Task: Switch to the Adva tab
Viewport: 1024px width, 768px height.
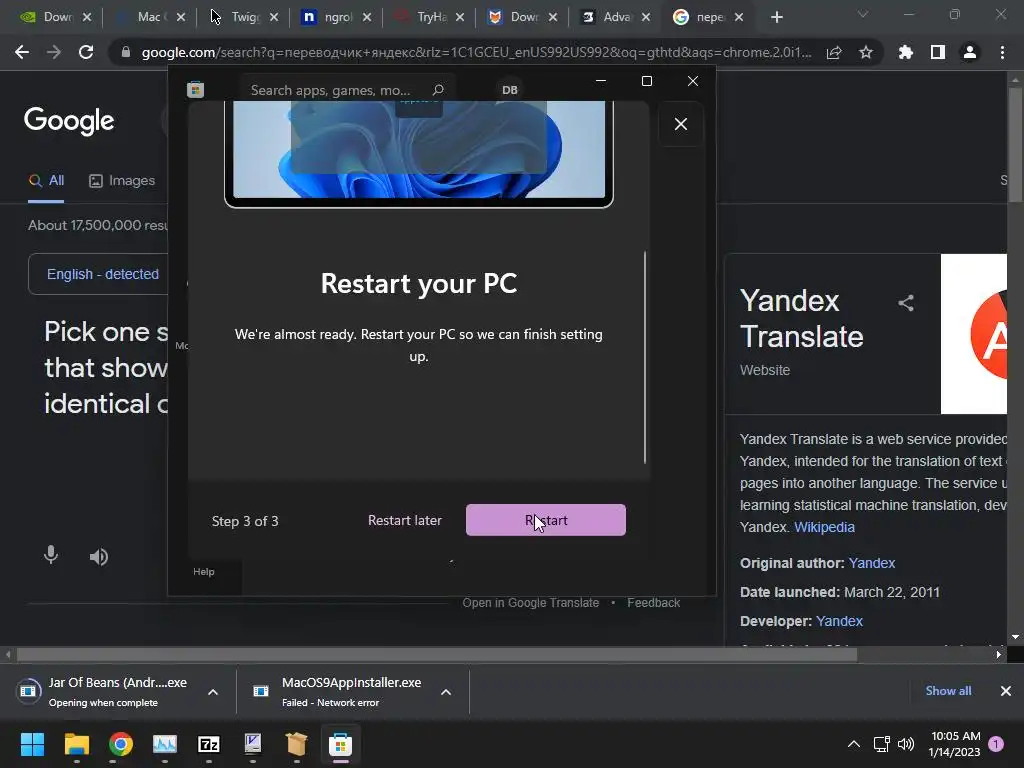Action: pos(617,17)
